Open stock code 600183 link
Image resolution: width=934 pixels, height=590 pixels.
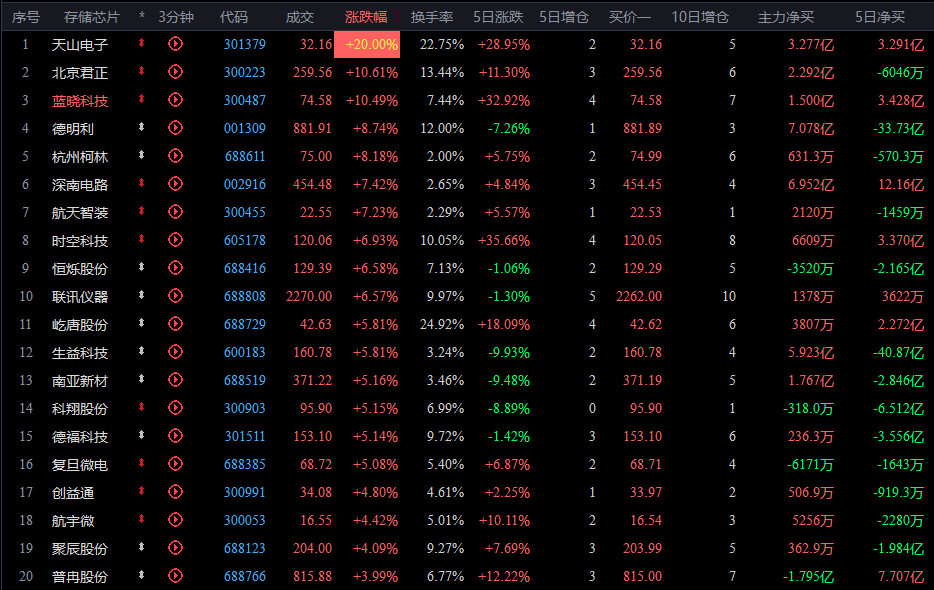coord(245,353)
